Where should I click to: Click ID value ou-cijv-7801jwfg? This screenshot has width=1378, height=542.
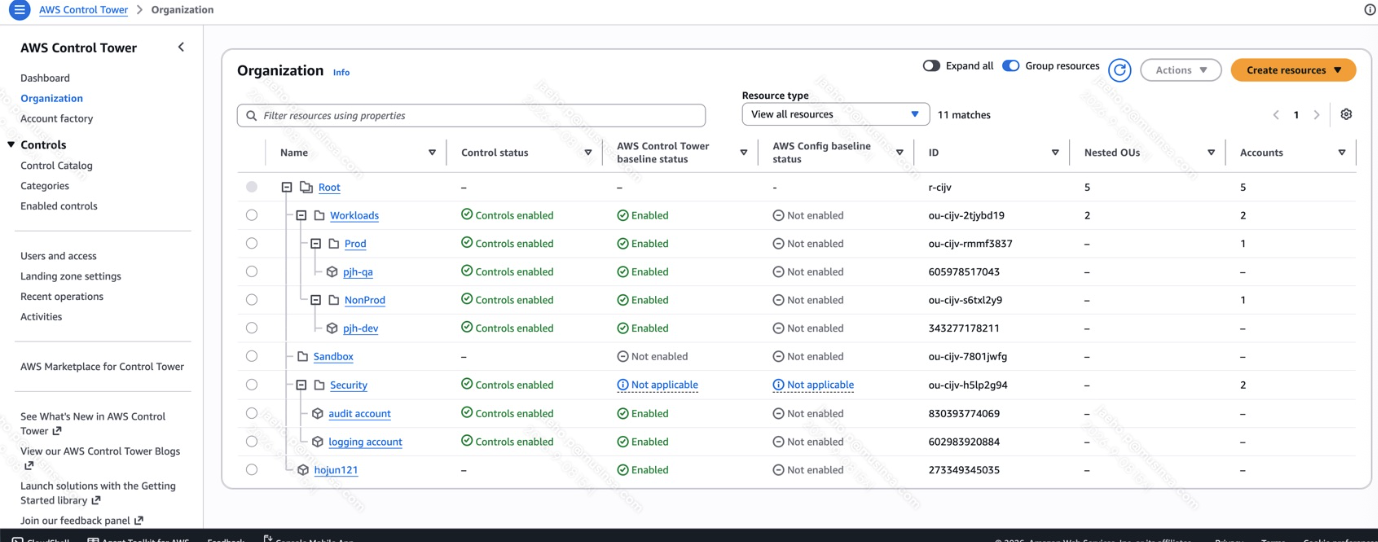point(968,356)
